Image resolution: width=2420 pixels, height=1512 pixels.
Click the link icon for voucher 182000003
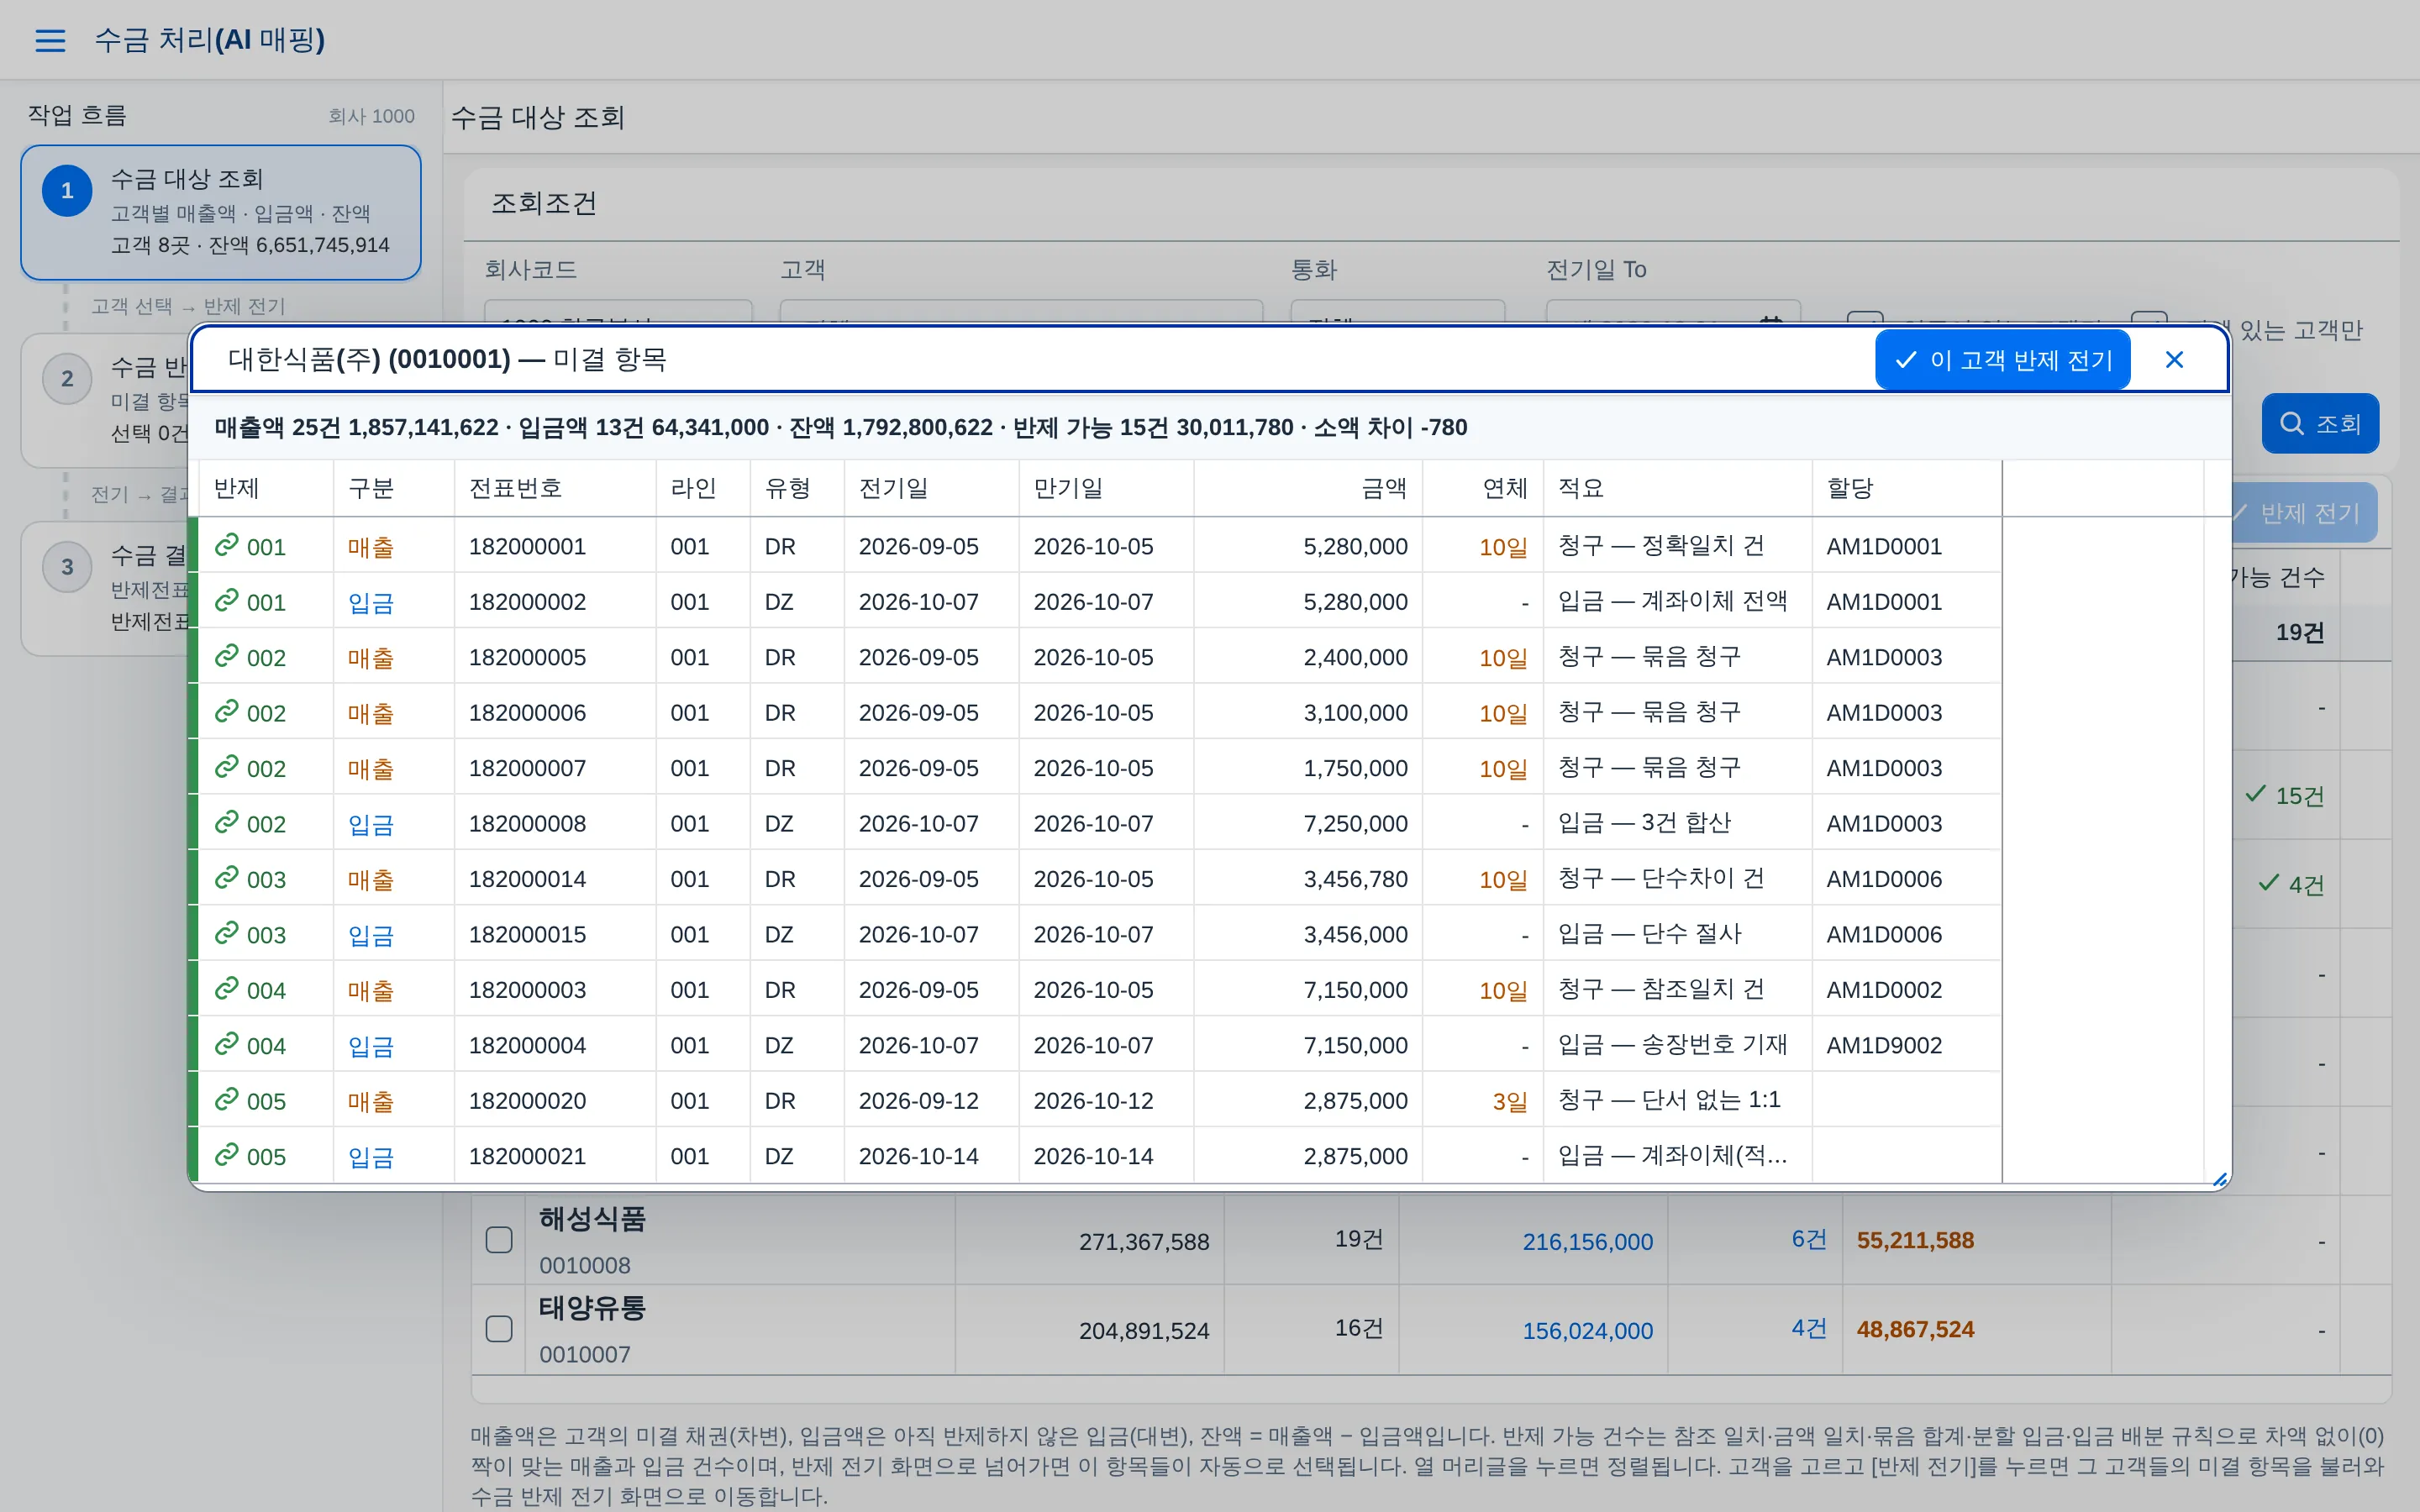(x=227, y=988)
